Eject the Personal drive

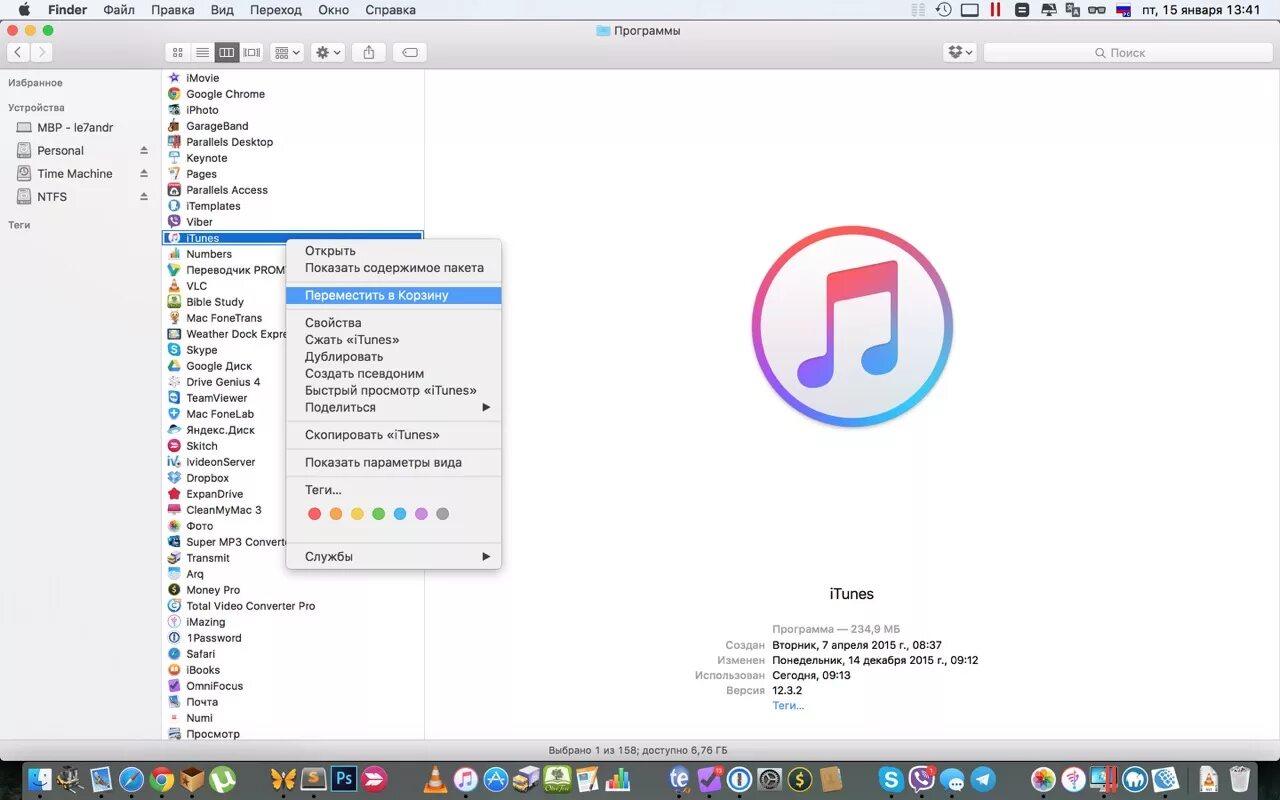pyautogui.click(x=144, y=151)
